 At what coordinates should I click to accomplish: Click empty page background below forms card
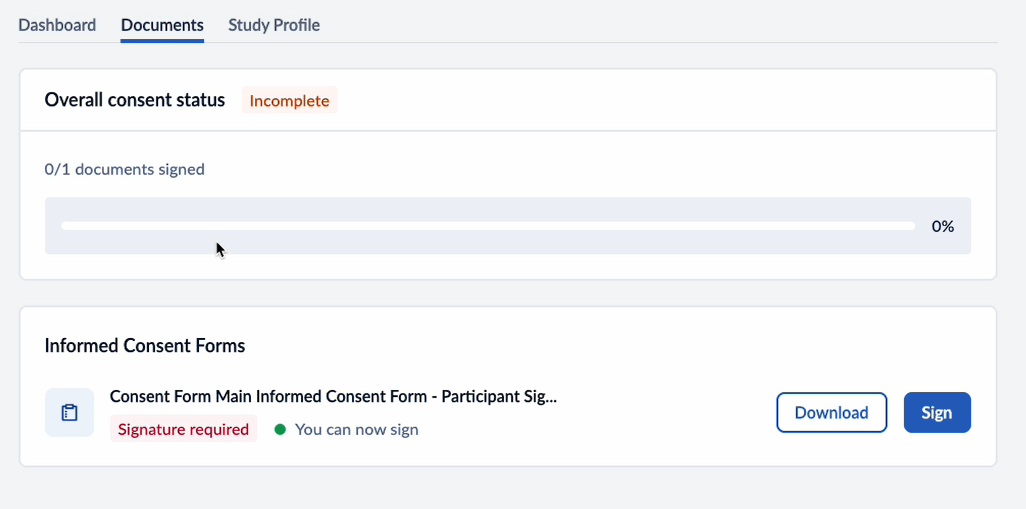(x=507, y=488)
